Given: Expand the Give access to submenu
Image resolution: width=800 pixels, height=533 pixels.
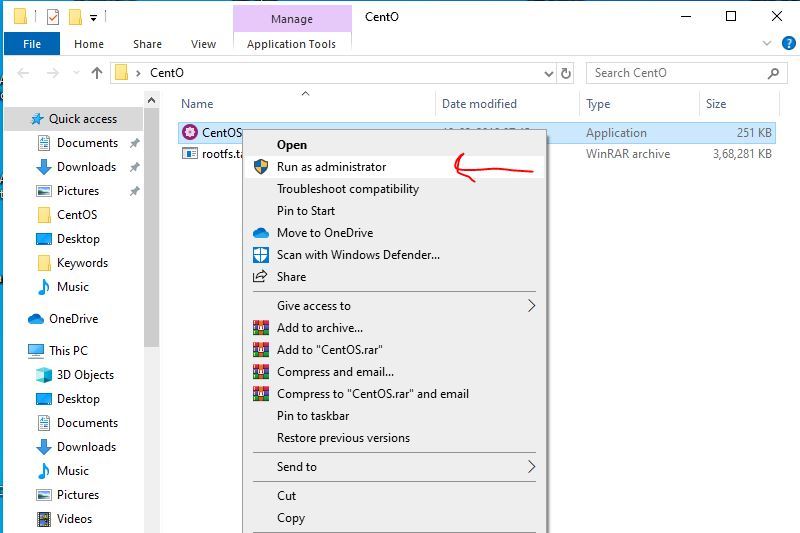Looking at the screenshot, I should point(531,306).
